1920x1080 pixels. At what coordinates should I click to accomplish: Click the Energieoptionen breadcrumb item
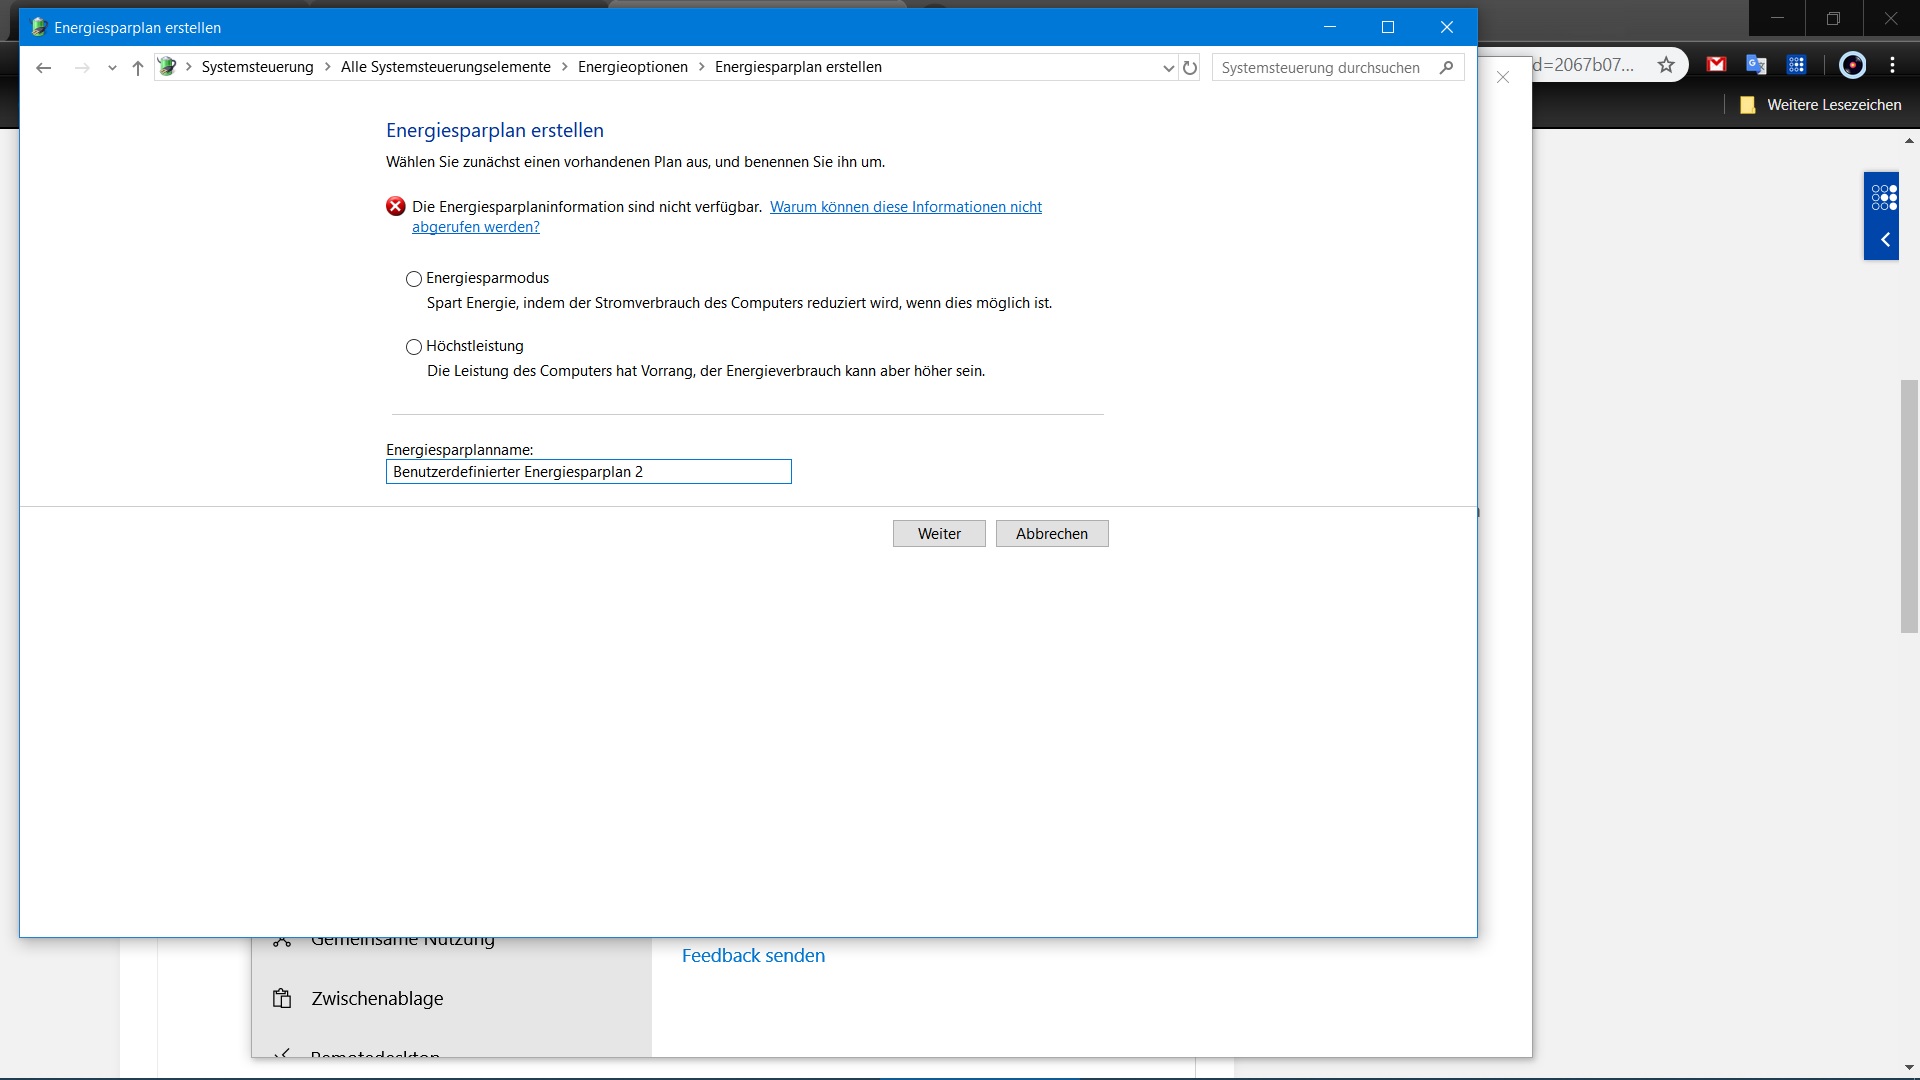pos(632,67)
